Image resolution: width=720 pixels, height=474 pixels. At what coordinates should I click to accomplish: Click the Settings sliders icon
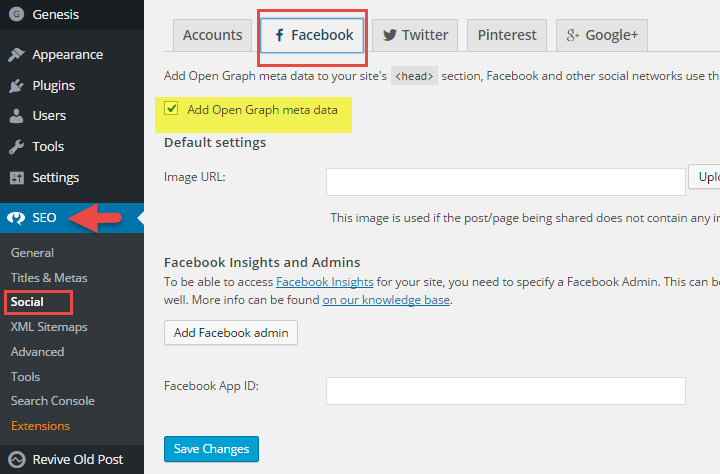coord(17,177)
